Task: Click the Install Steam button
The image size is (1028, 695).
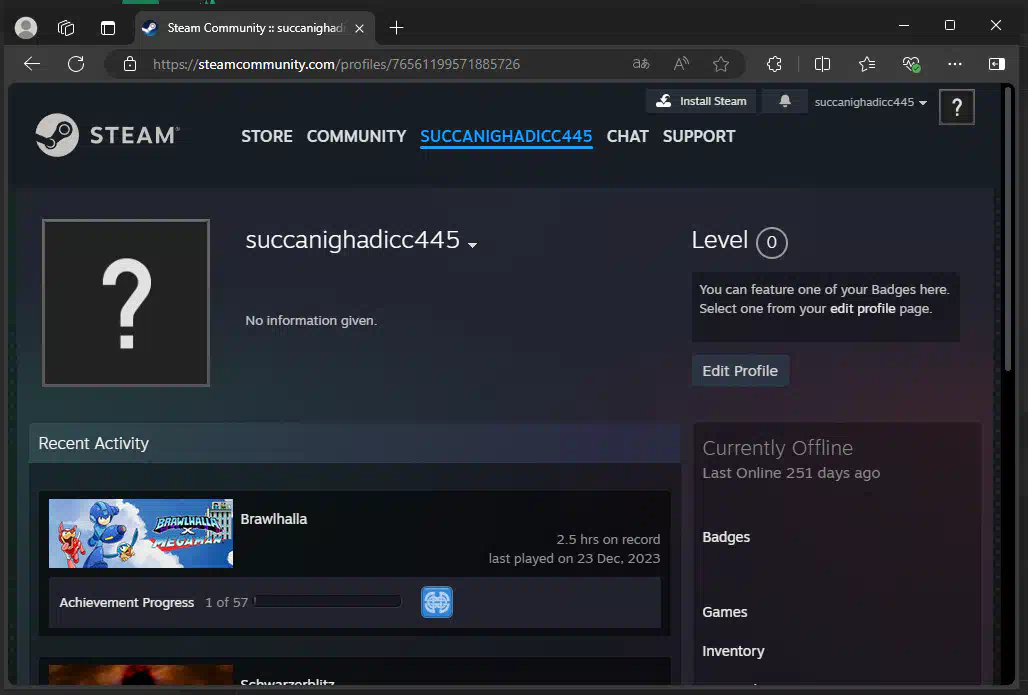Action: [x=701, y=101]
